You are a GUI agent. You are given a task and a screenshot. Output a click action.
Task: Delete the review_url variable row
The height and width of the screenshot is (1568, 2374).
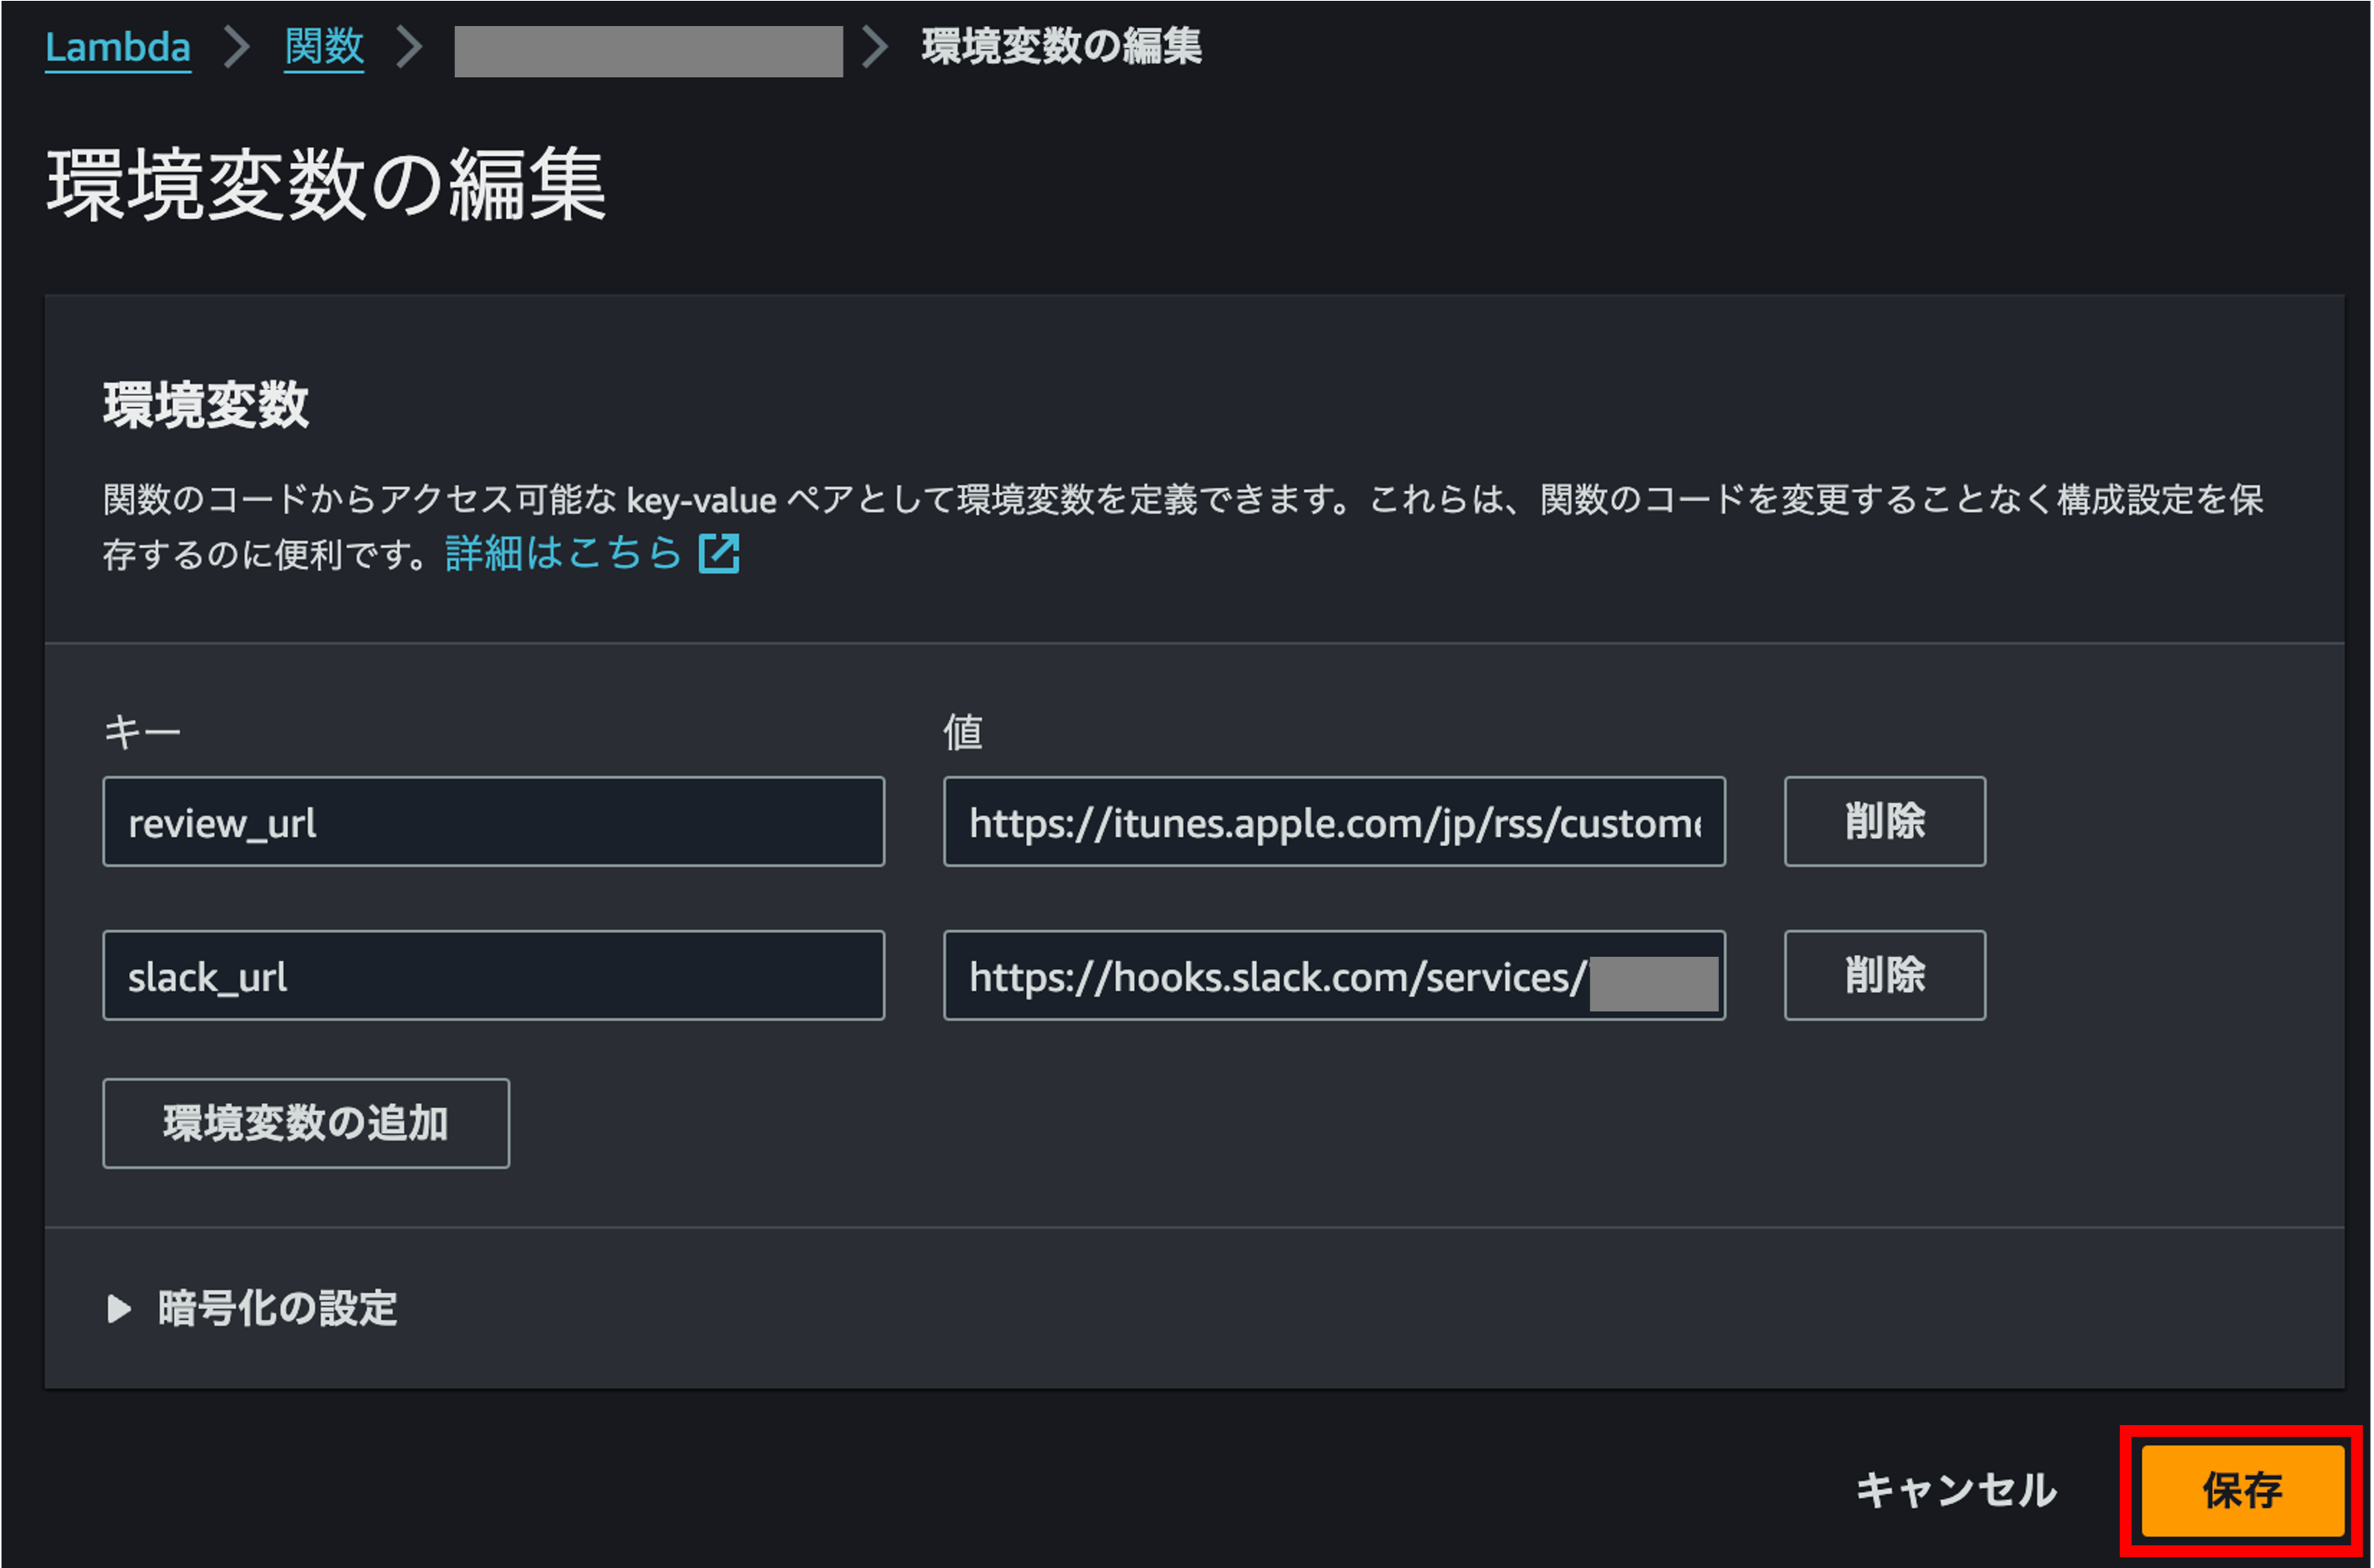coord(1884,822)
